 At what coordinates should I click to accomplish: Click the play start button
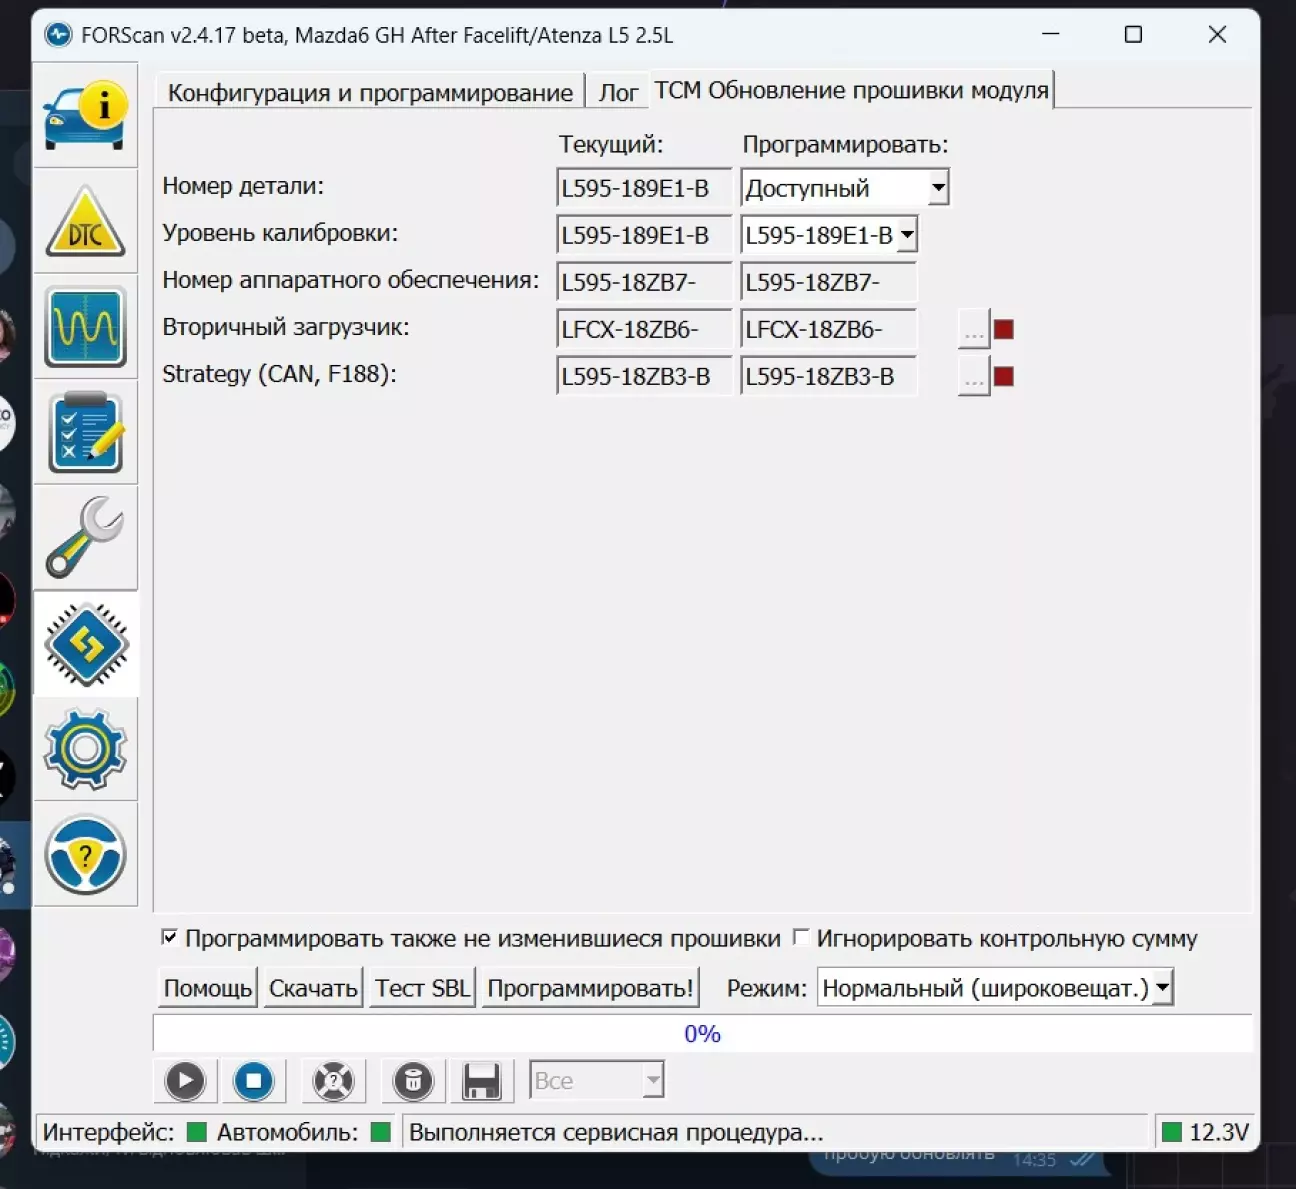point(185,1081)
